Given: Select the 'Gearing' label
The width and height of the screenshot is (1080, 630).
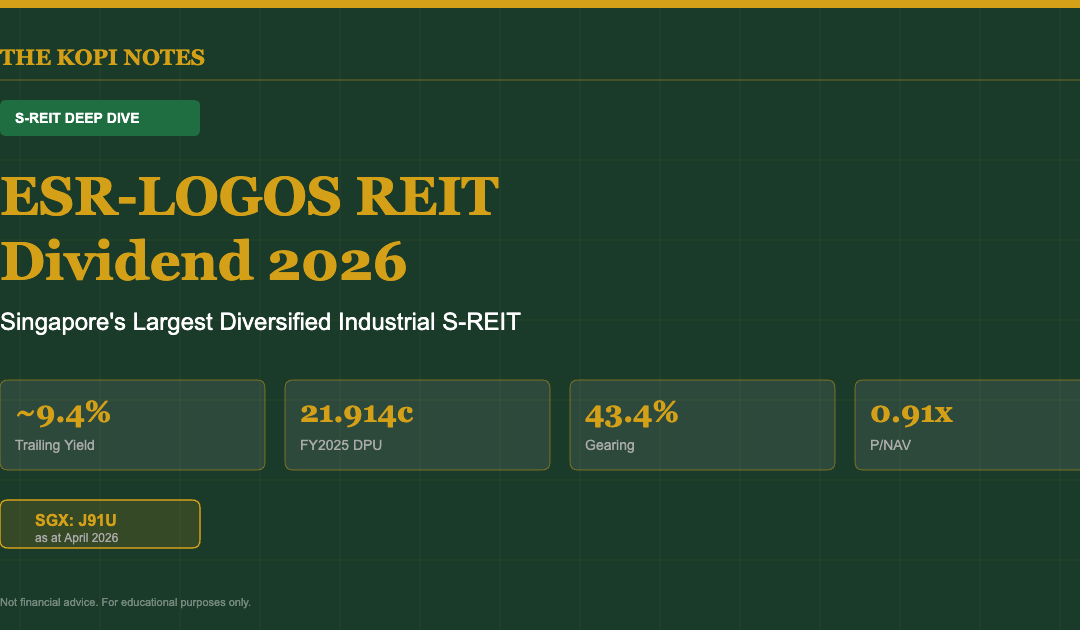Looking at the screenshot, I should point(610,445).
